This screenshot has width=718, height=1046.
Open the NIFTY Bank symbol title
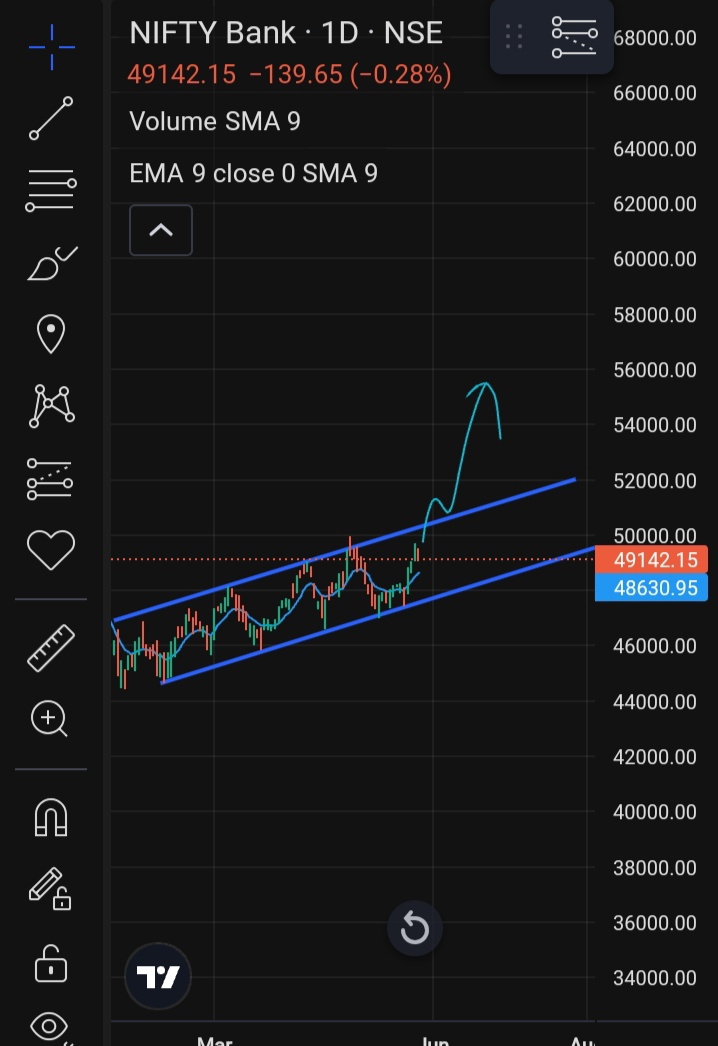pos(285,32)
